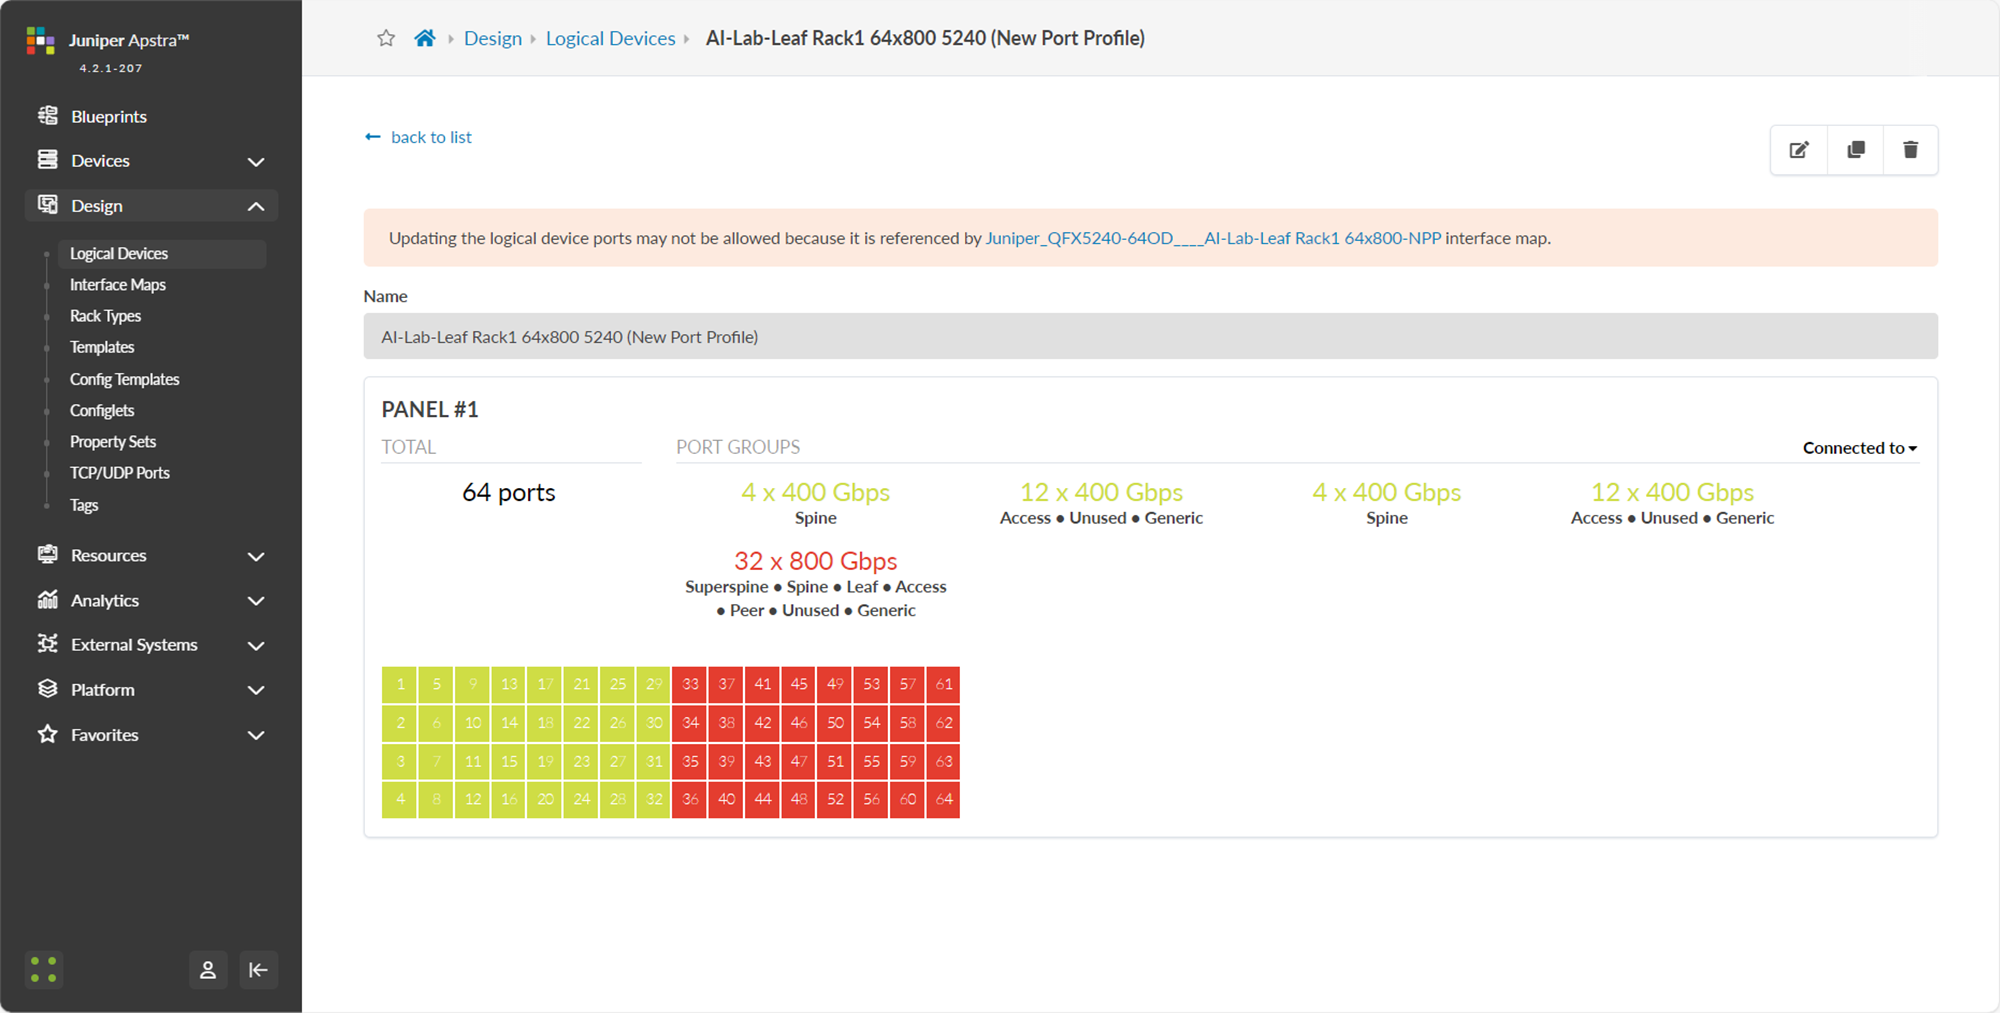Clone the logical device with copy icon
This screenshot has height=1013, width=2000.
(x=1855, y=150)
